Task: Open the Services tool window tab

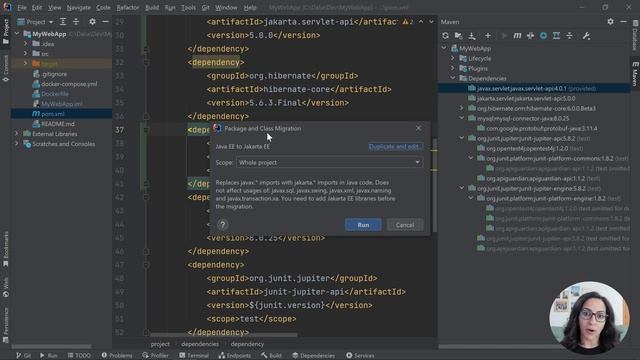Action: click(x=360, y=356)
